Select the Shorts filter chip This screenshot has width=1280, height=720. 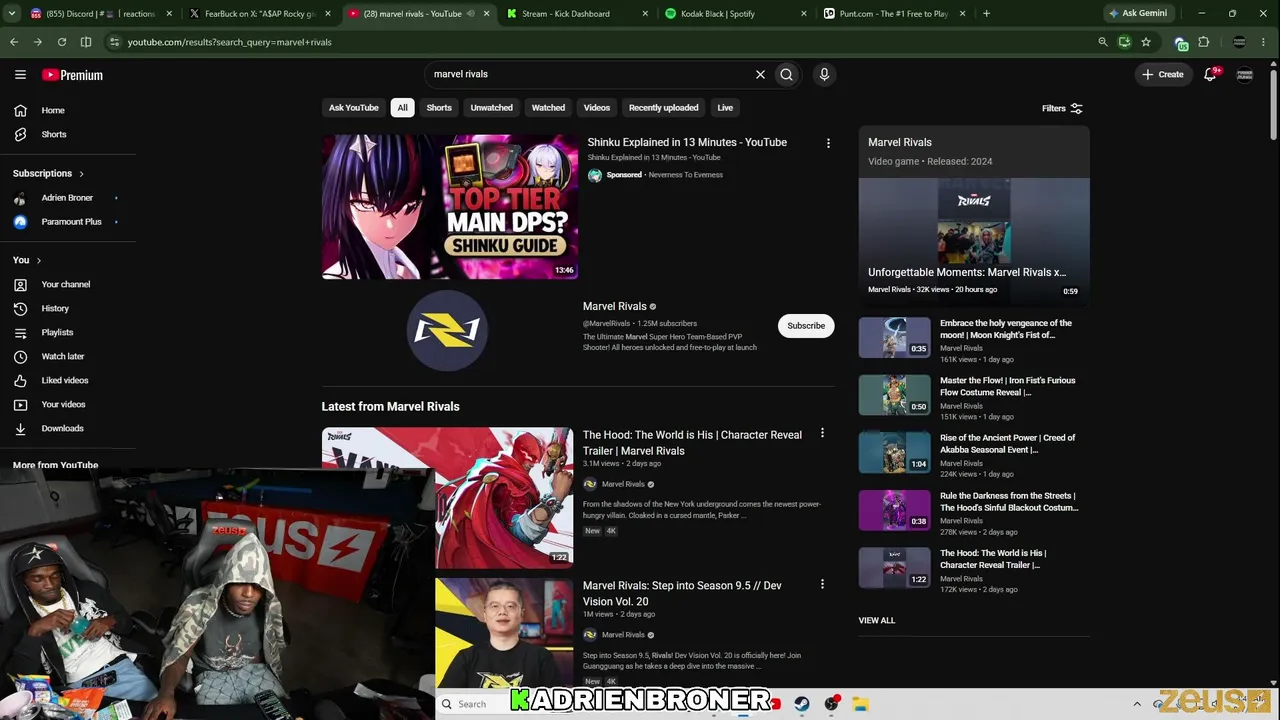click(x=439, y=108)
